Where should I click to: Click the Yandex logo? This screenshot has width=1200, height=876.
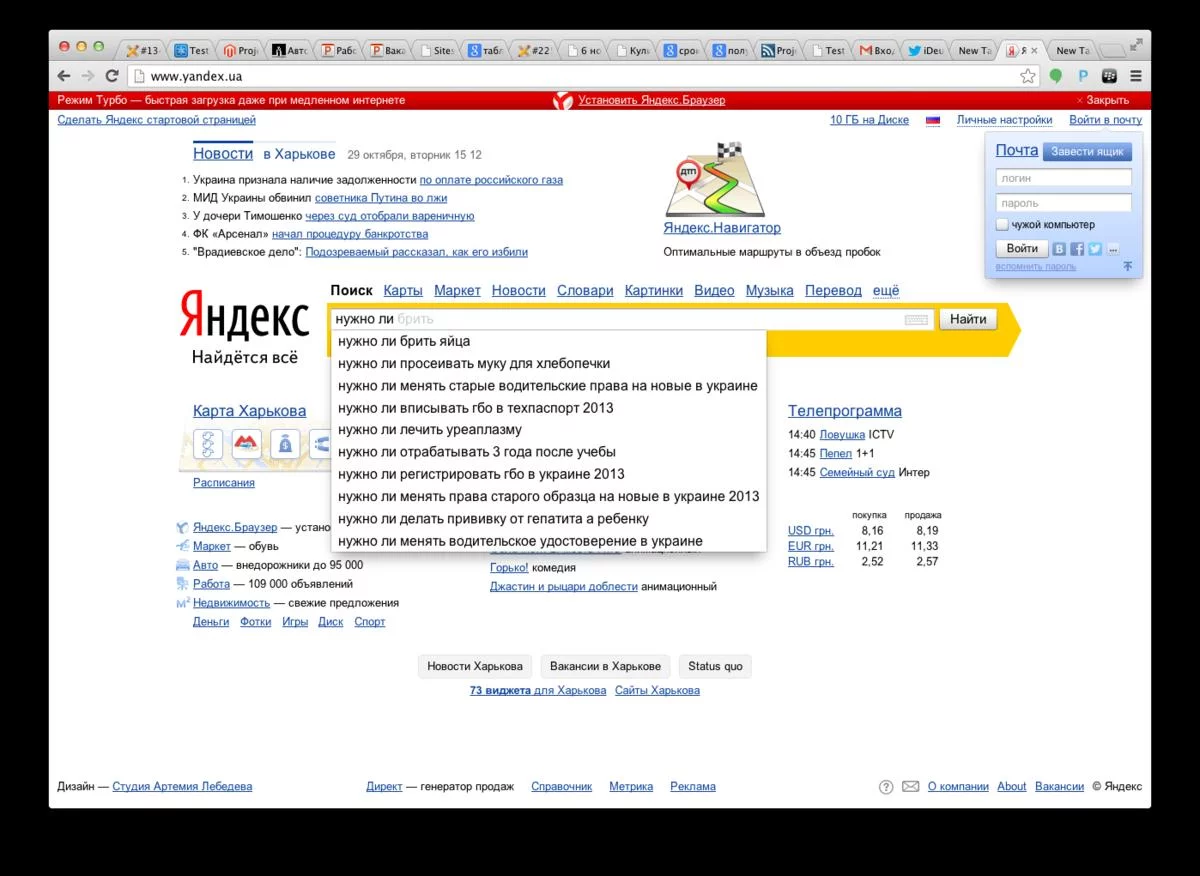point(244,317)
